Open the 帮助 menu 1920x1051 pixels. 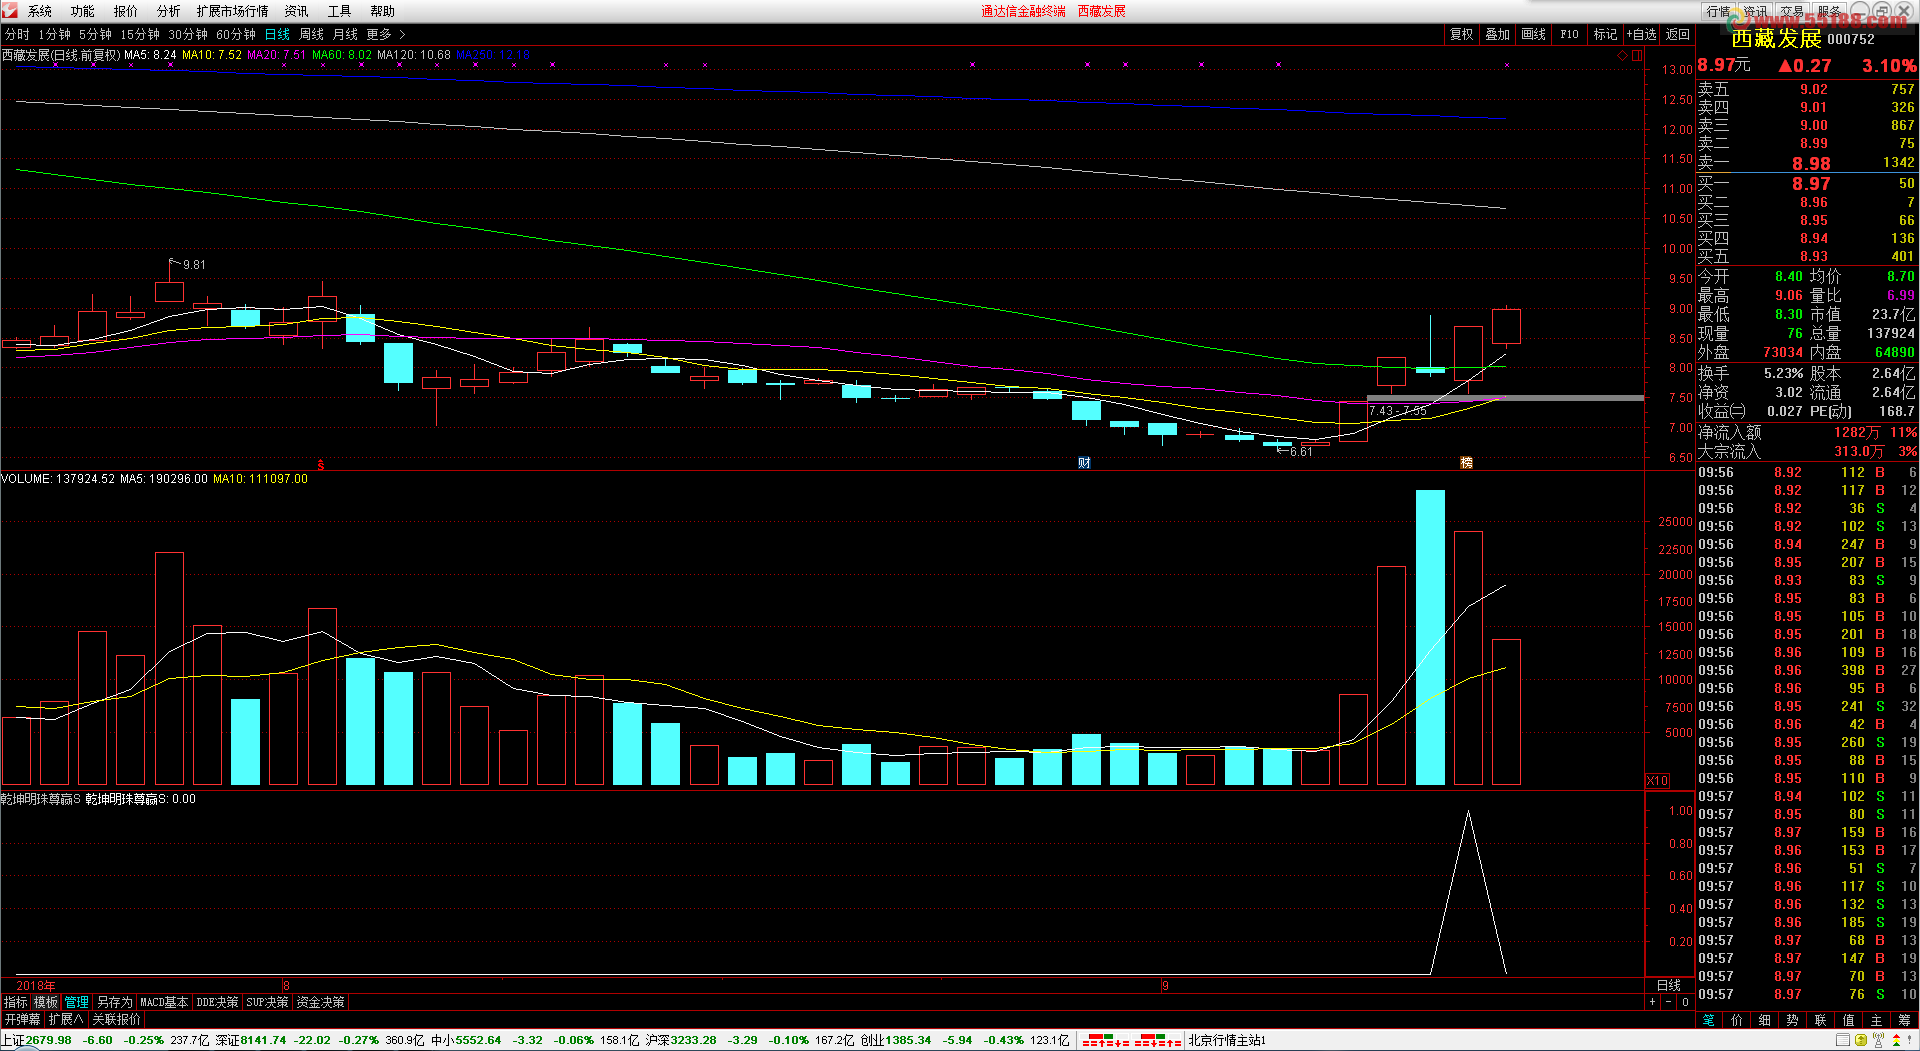tap(382, 11)
